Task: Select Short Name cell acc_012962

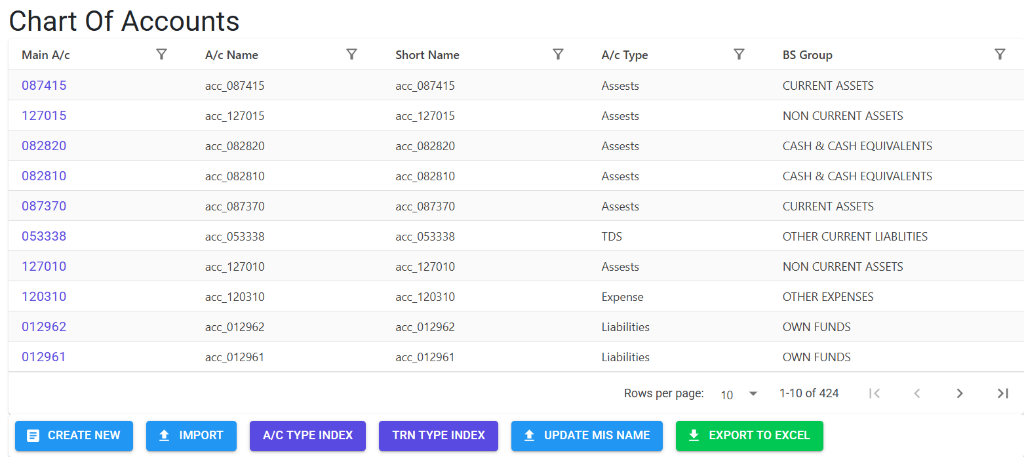Action: pyautogui.click(x=425, y=327)
